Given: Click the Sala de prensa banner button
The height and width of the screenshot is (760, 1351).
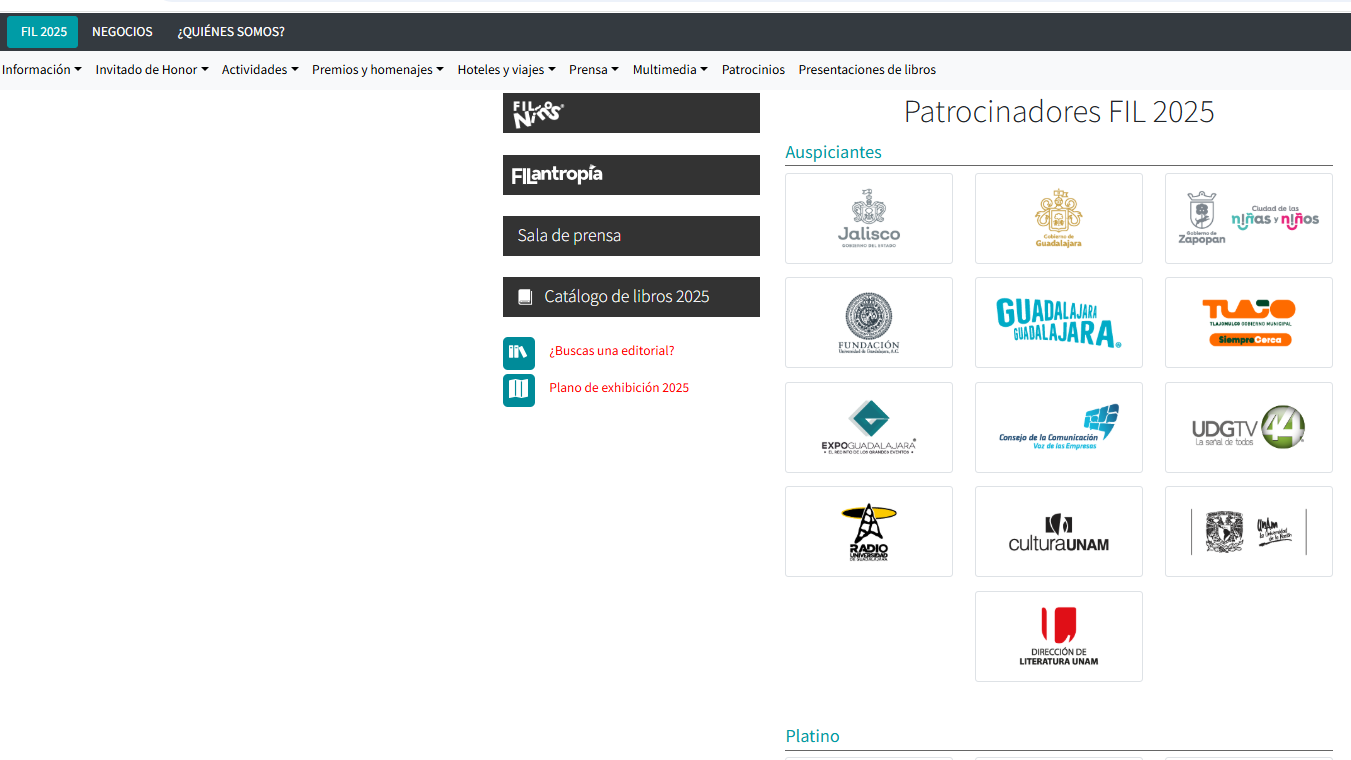Looking at the screenshot, I should click(x=631, y=236).
